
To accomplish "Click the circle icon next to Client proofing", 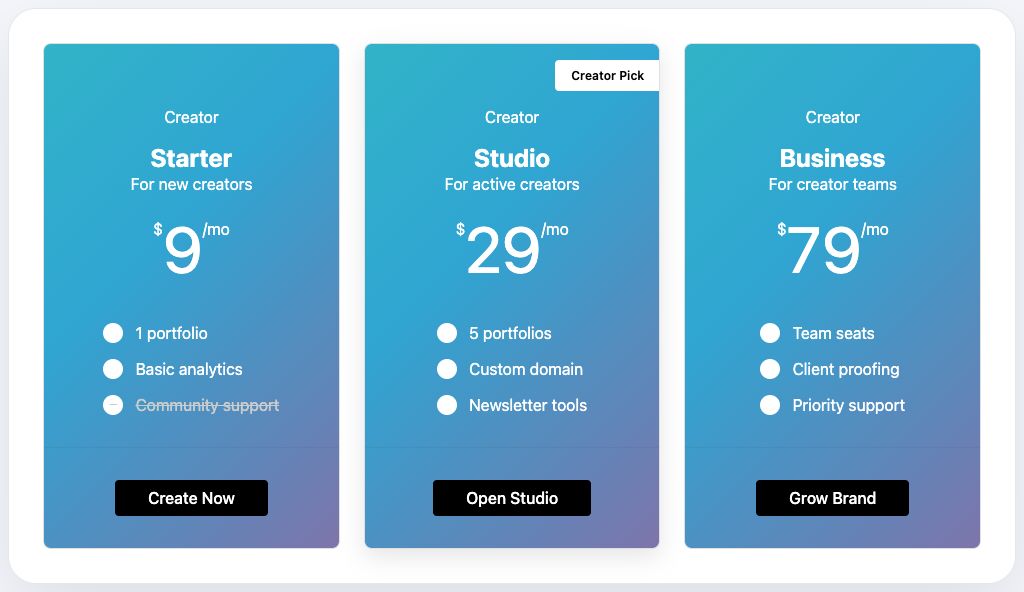I will click(x=770, y=369).
